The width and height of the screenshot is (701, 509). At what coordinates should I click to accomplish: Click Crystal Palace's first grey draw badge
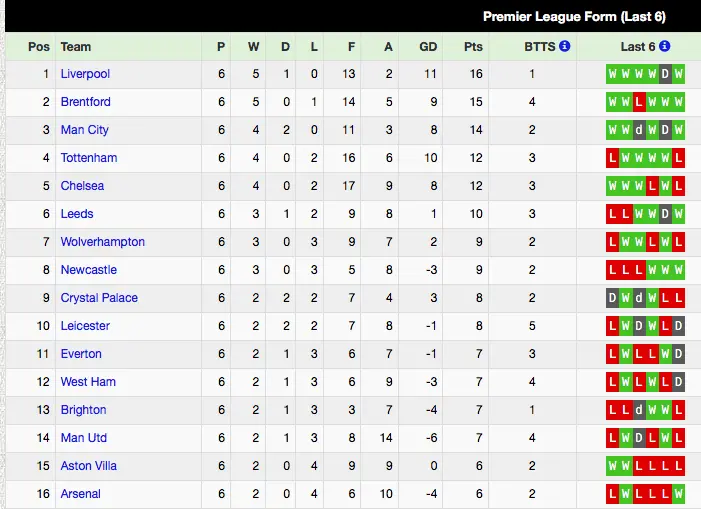[x=613, y=298]
